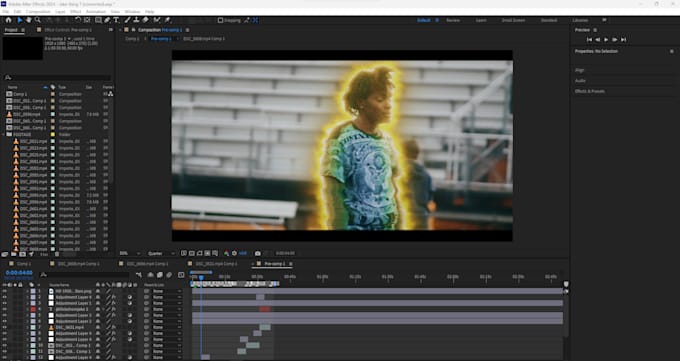Open the Audio panel
Image resolution: width=680 pixels, height=361 pixels.
click(x=580, y=81)
